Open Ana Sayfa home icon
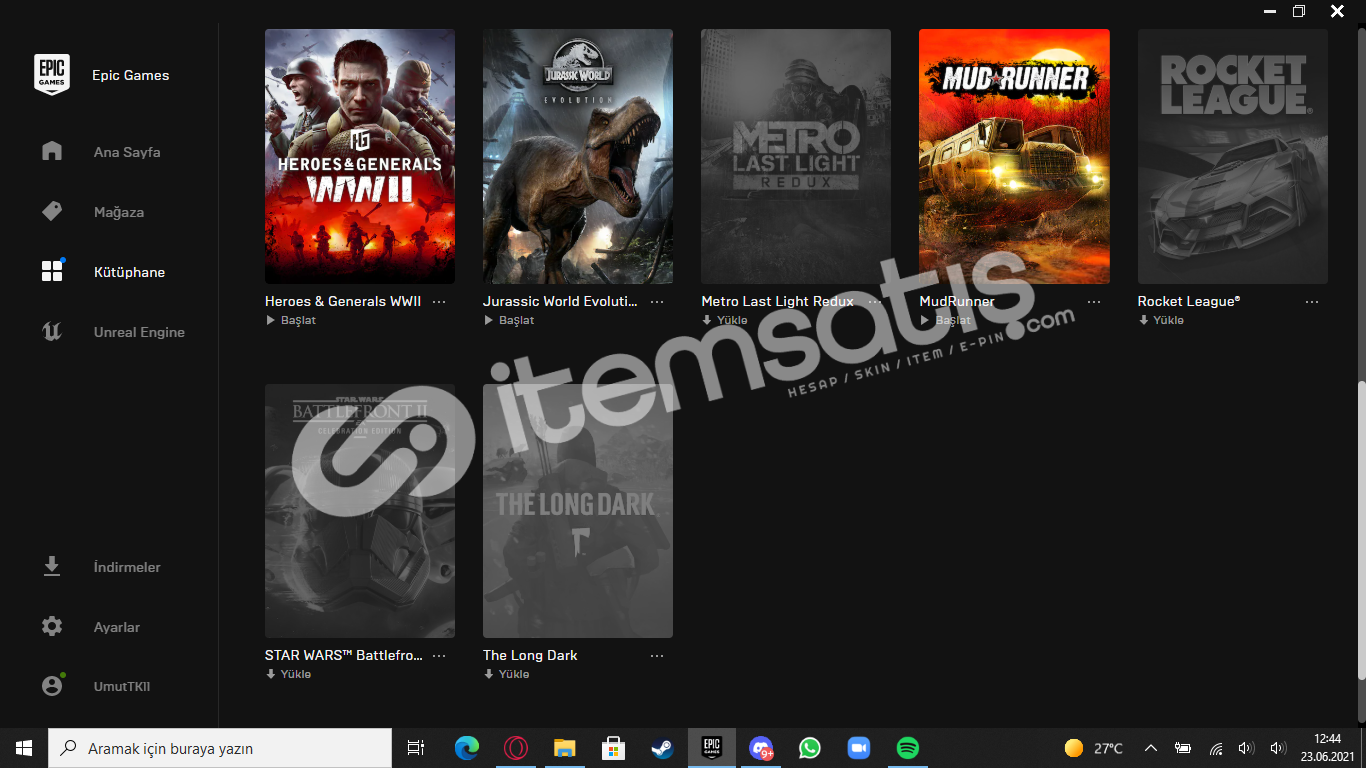The height and width of the screenshot is (768, 1366). pos(52,151)
